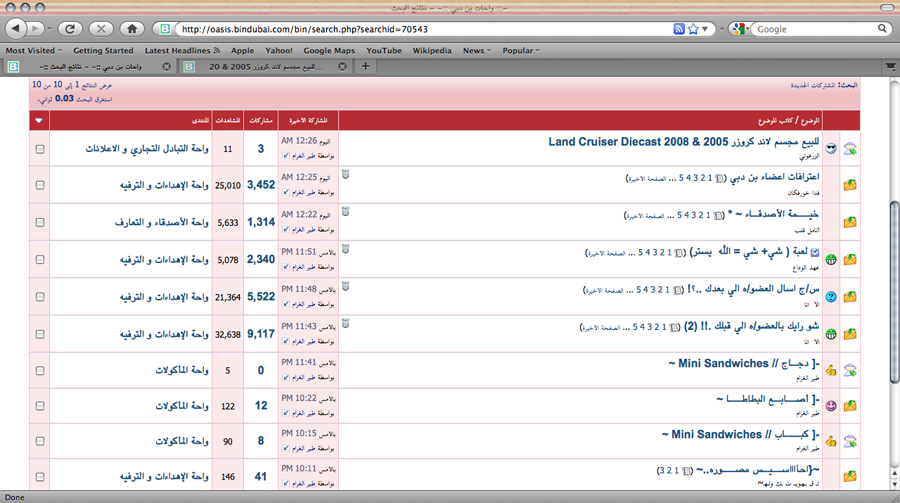Click the thread status icon for Land Cruiser row

click(x=850, y=149)
